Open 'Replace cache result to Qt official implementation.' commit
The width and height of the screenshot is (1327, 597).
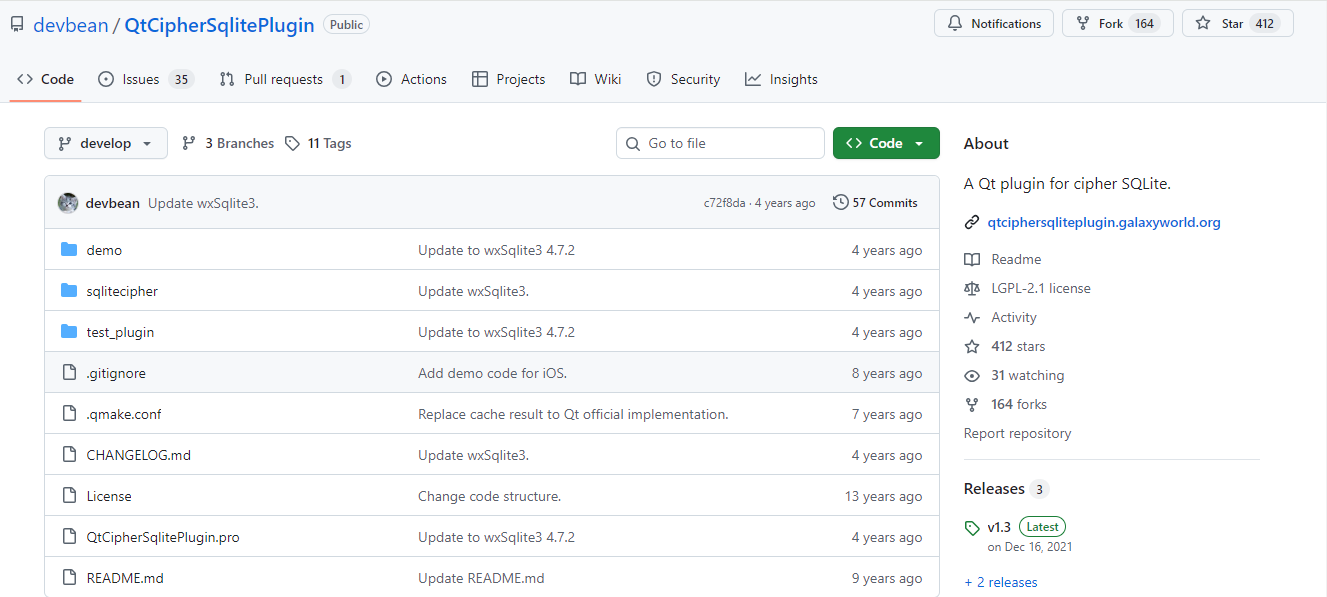click(x=573, y=414)
